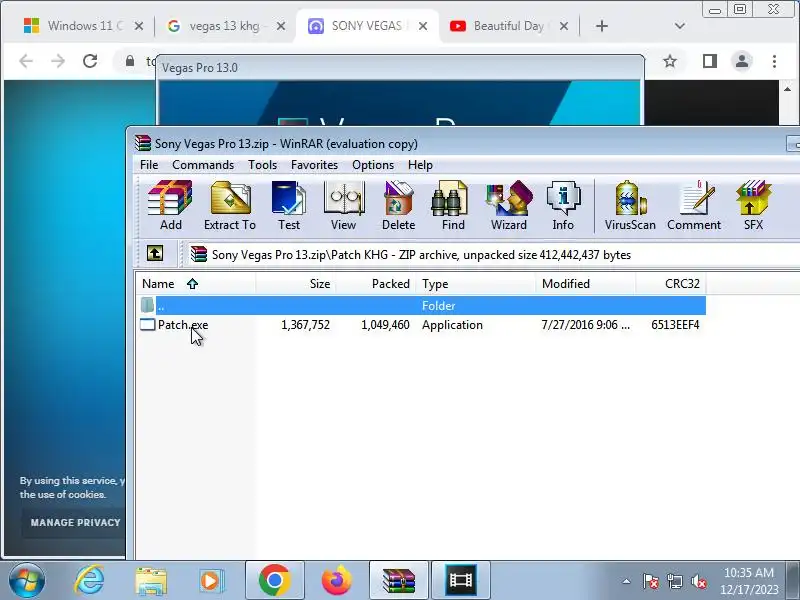Screen dimensions: 800x600
Task: Click the Extract To toolbar icon
Action: pyautogui.click(x=230, y=205)
